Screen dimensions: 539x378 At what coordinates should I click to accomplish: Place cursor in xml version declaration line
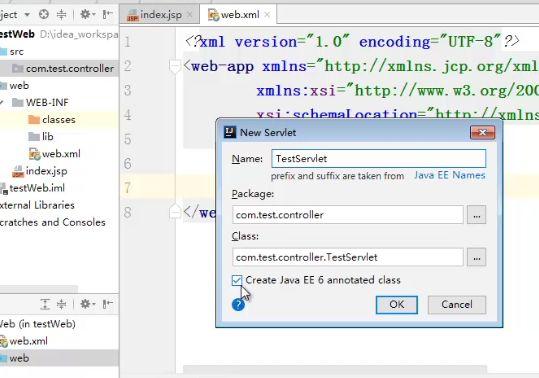(352, 42)
